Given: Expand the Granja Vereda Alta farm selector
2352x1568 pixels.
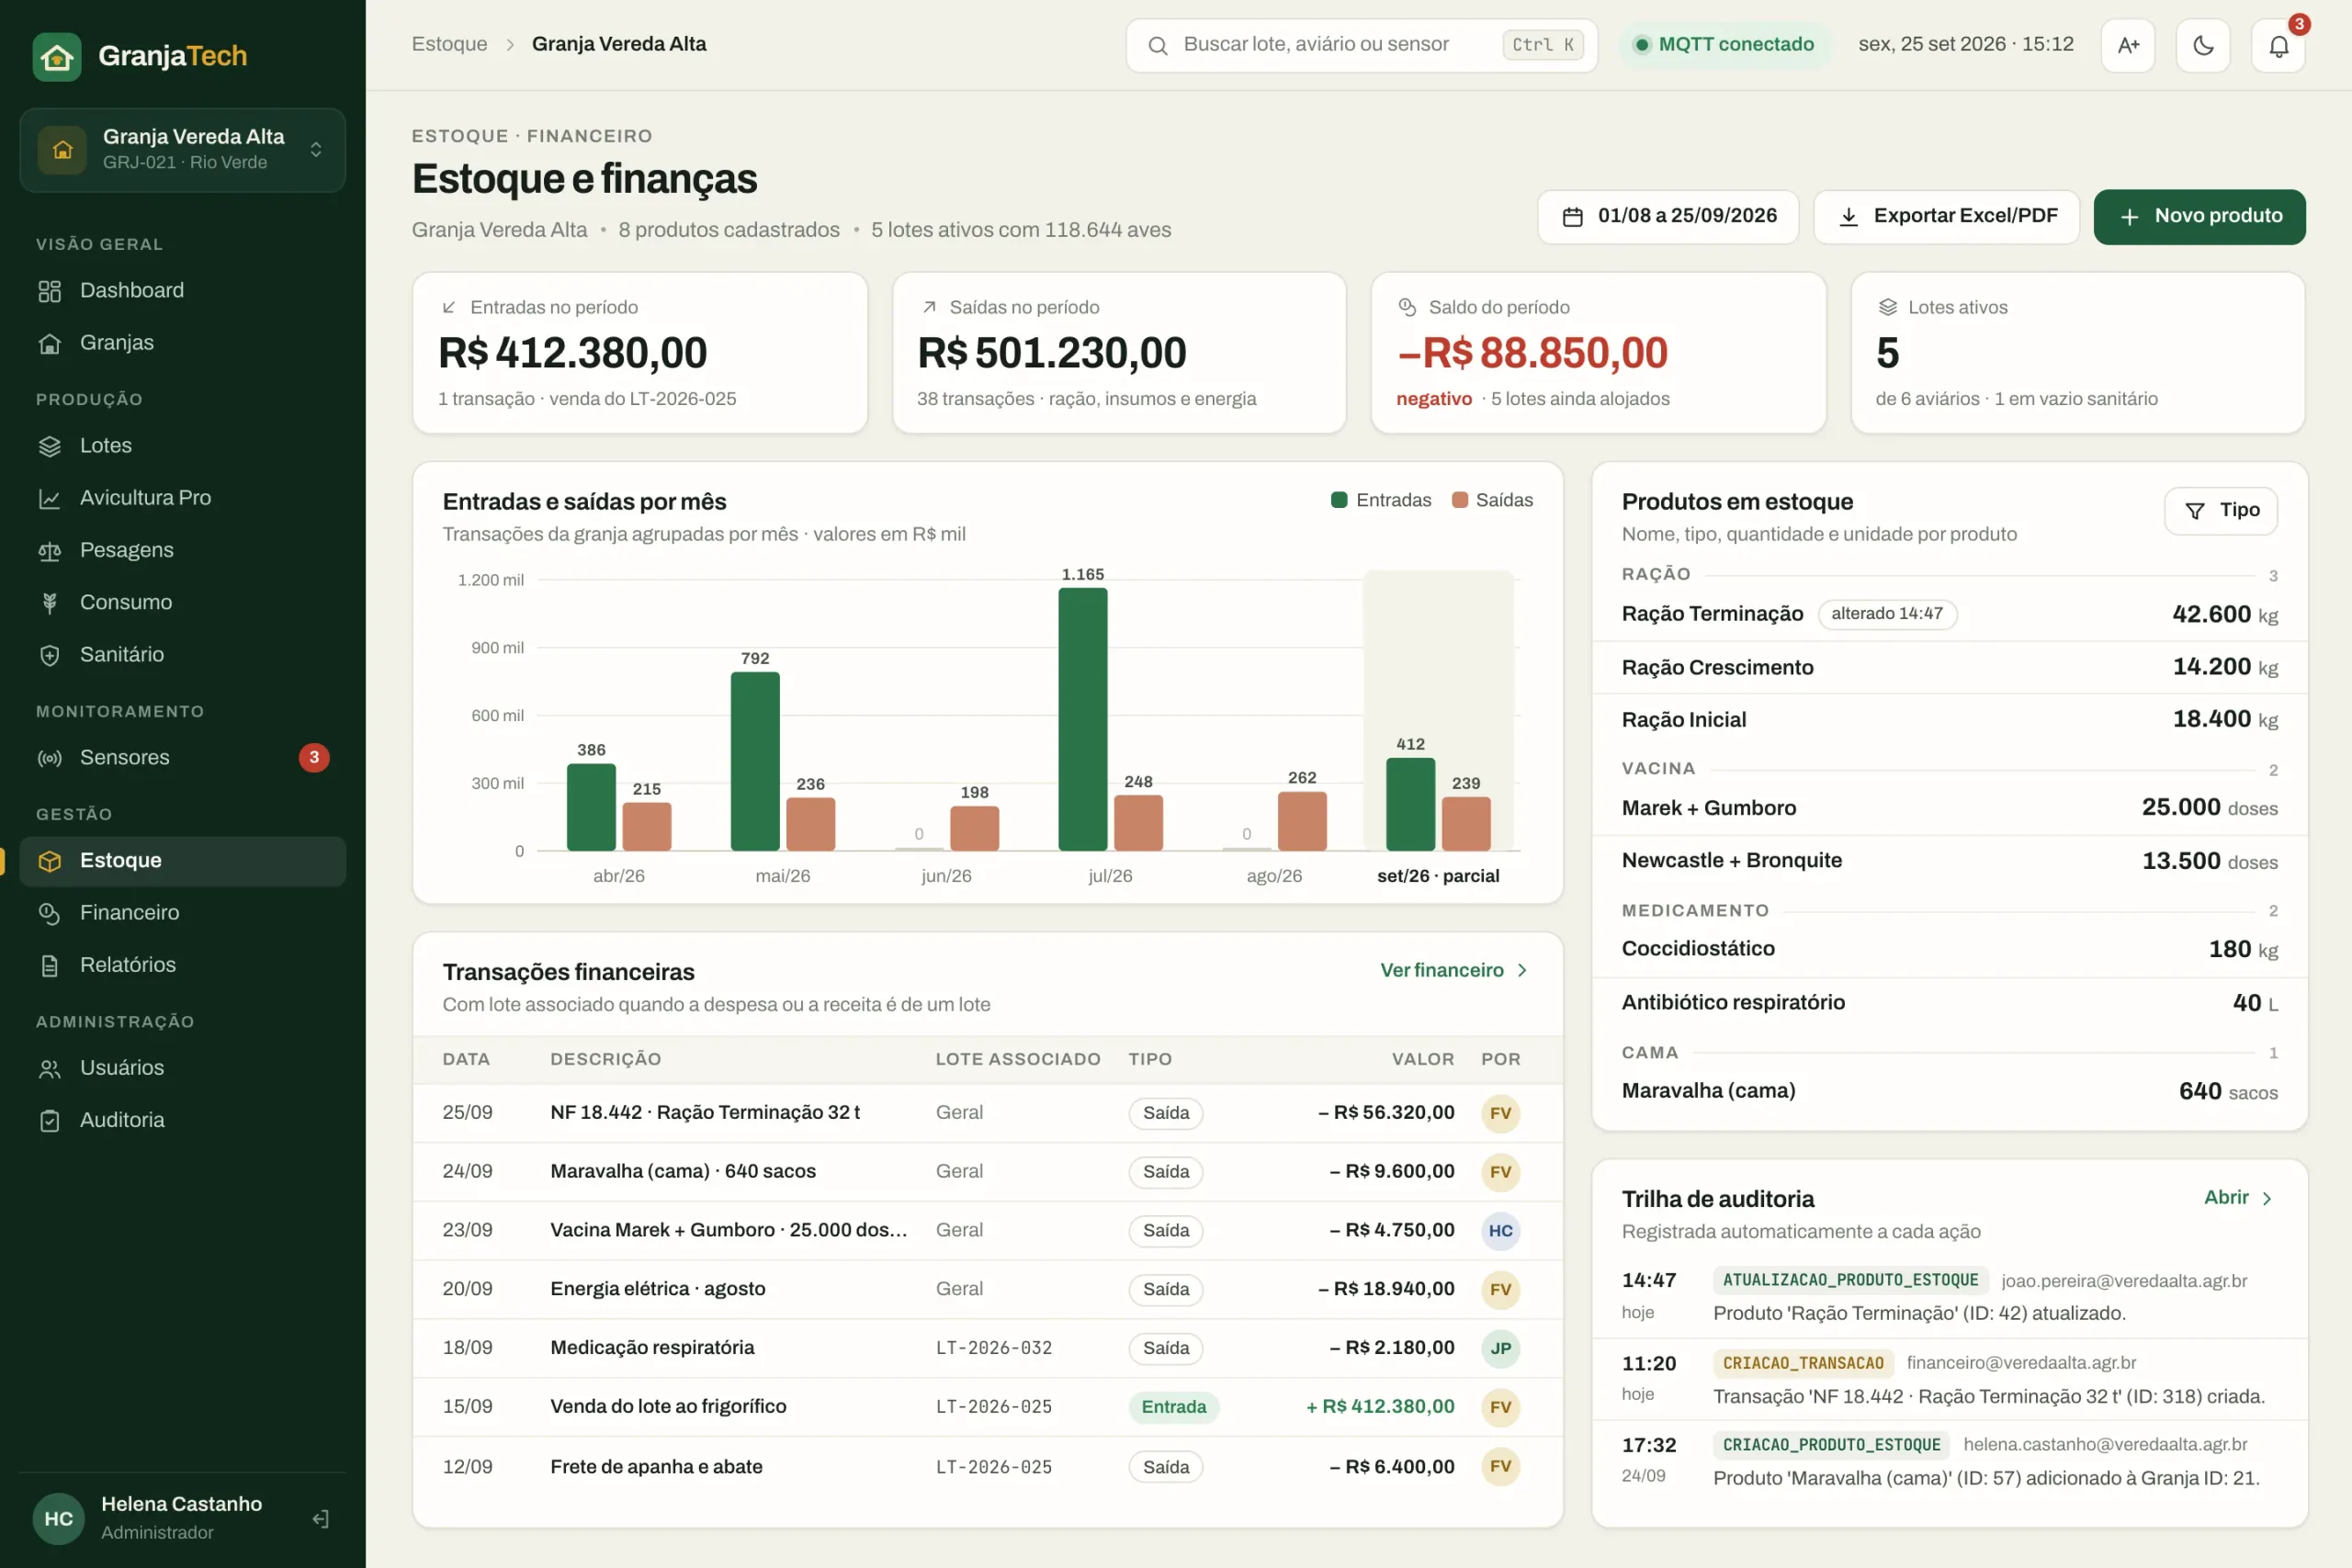Looking at the screenshot, I should [183, 149].
